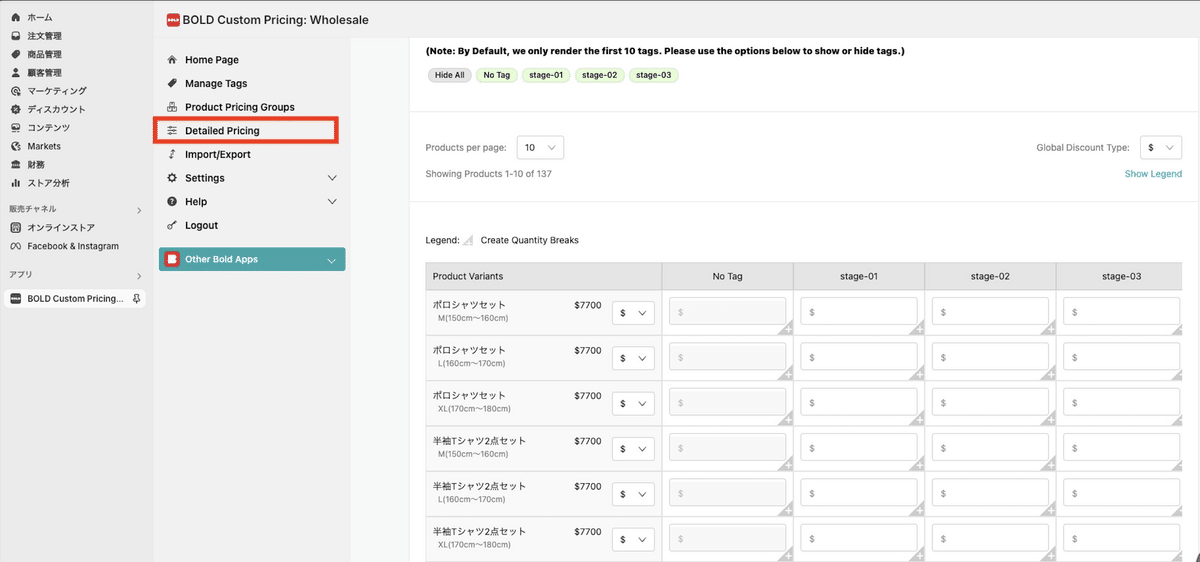Expand the Help submenu chevron
The height and width of the screenshot is (562, 1200).
(333, 202)
